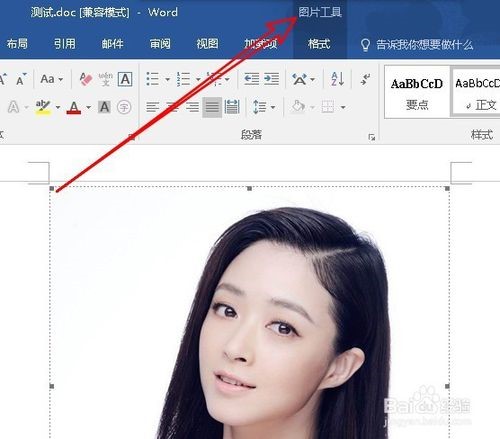Open font group dialog launcher
The width and height of the screenshot is (500, 439).
click(x=132, y=137)
